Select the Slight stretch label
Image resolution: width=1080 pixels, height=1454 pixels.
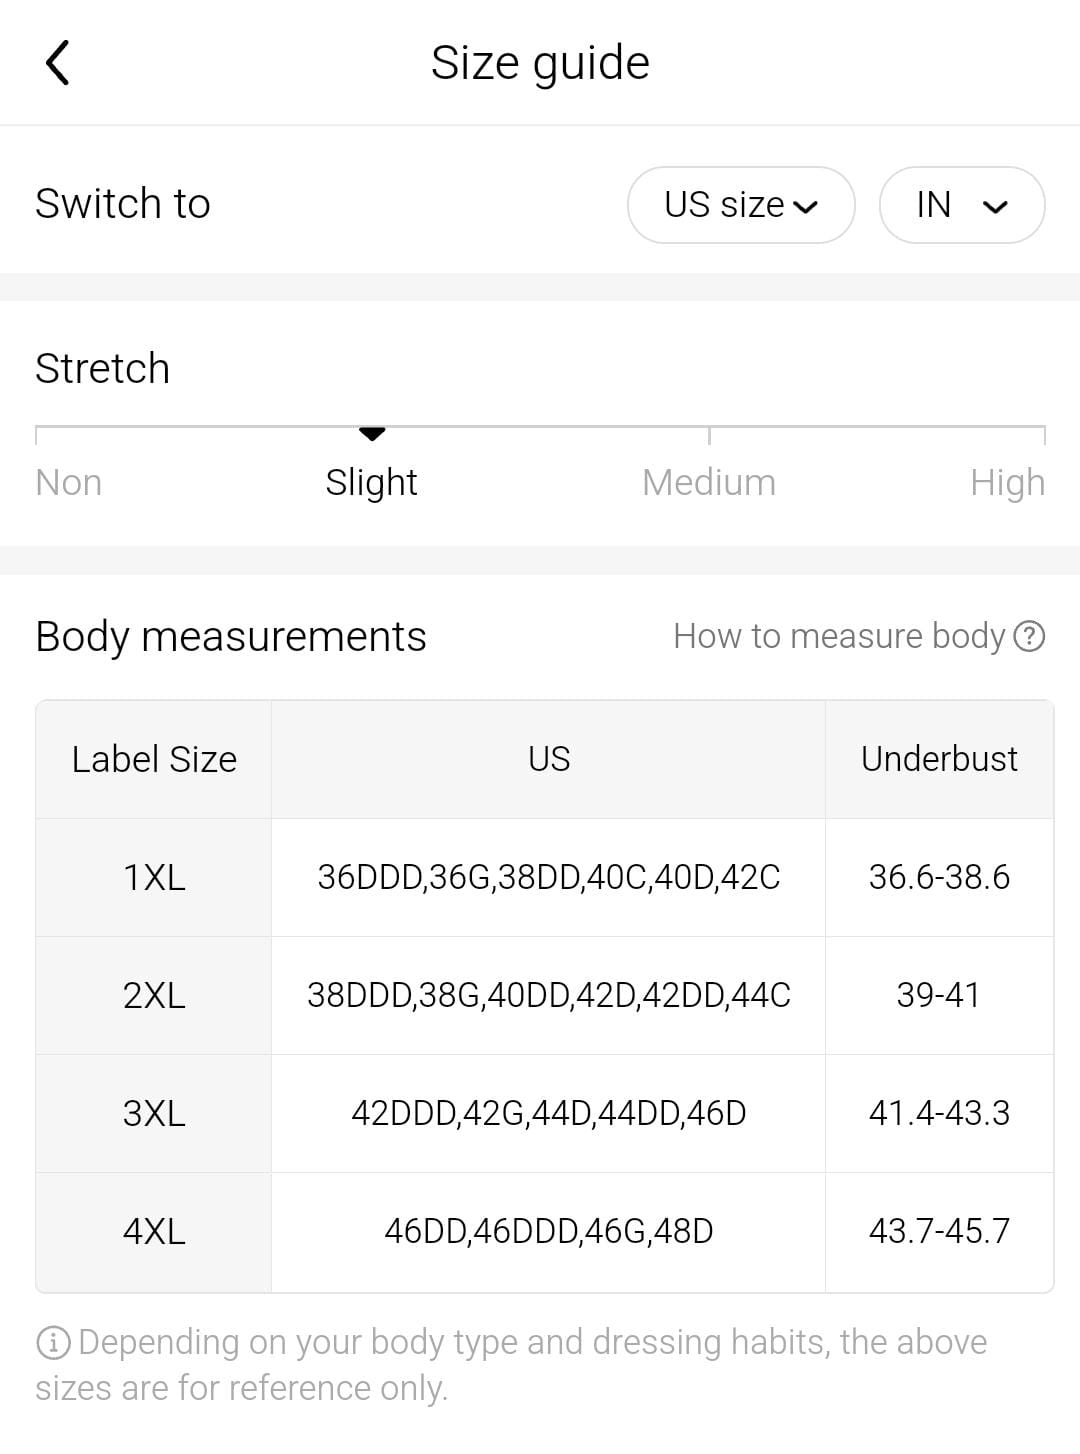coord(371,483)
